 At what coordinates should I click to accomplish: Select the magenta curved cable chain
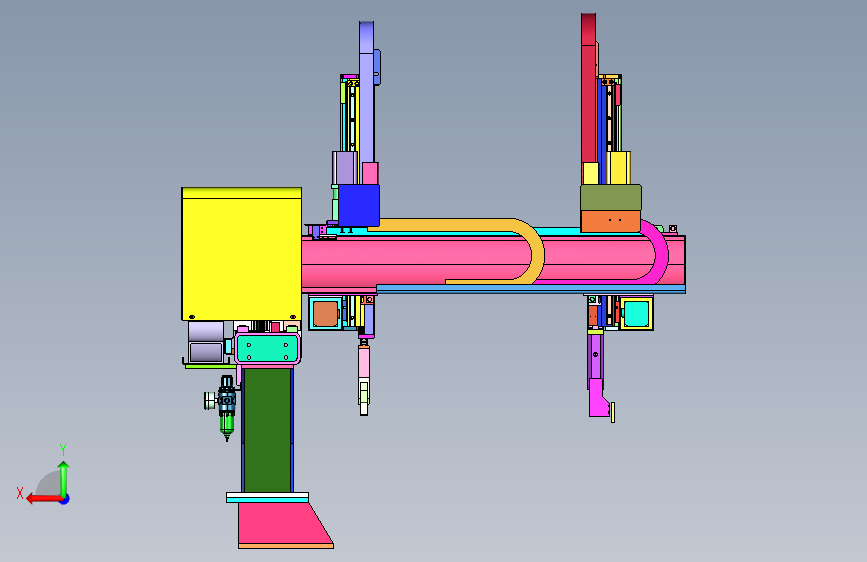coord(661,254)
